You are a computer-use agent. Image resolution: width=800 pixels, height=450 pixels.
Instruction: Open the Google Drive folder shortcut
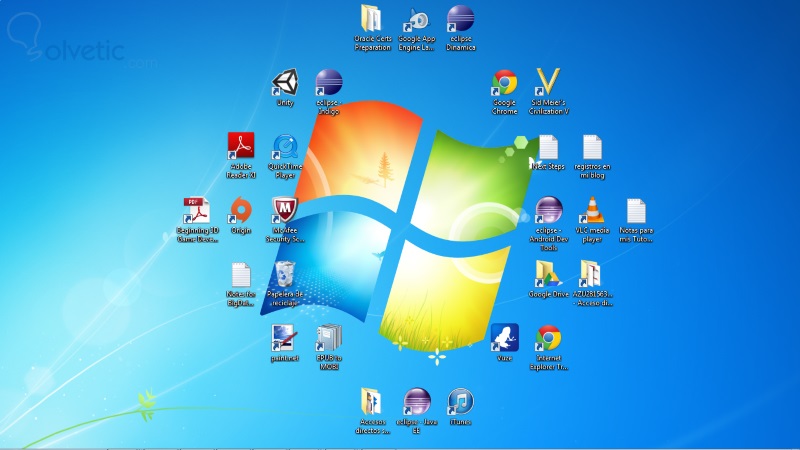[548, 280]
